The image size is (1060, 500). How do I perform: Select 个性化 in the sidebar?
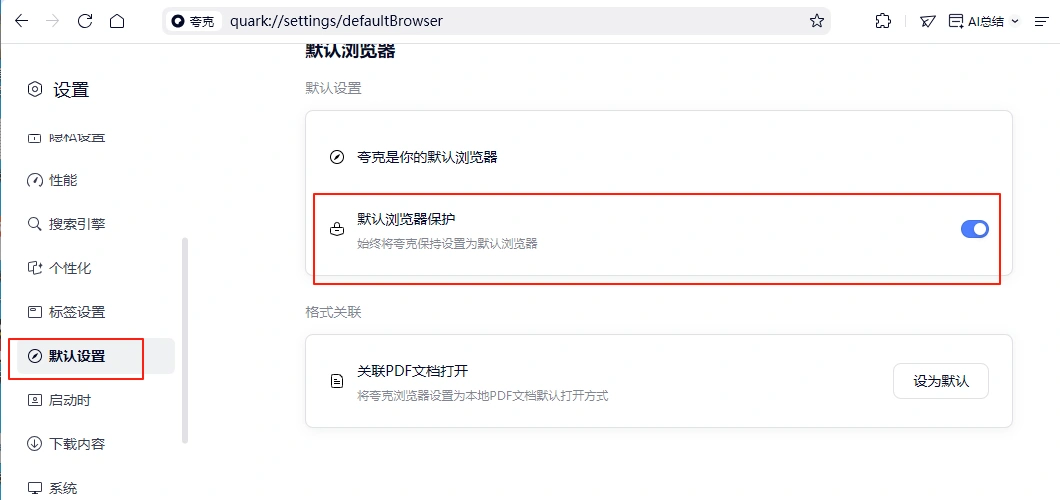click(x=69, y=268)
